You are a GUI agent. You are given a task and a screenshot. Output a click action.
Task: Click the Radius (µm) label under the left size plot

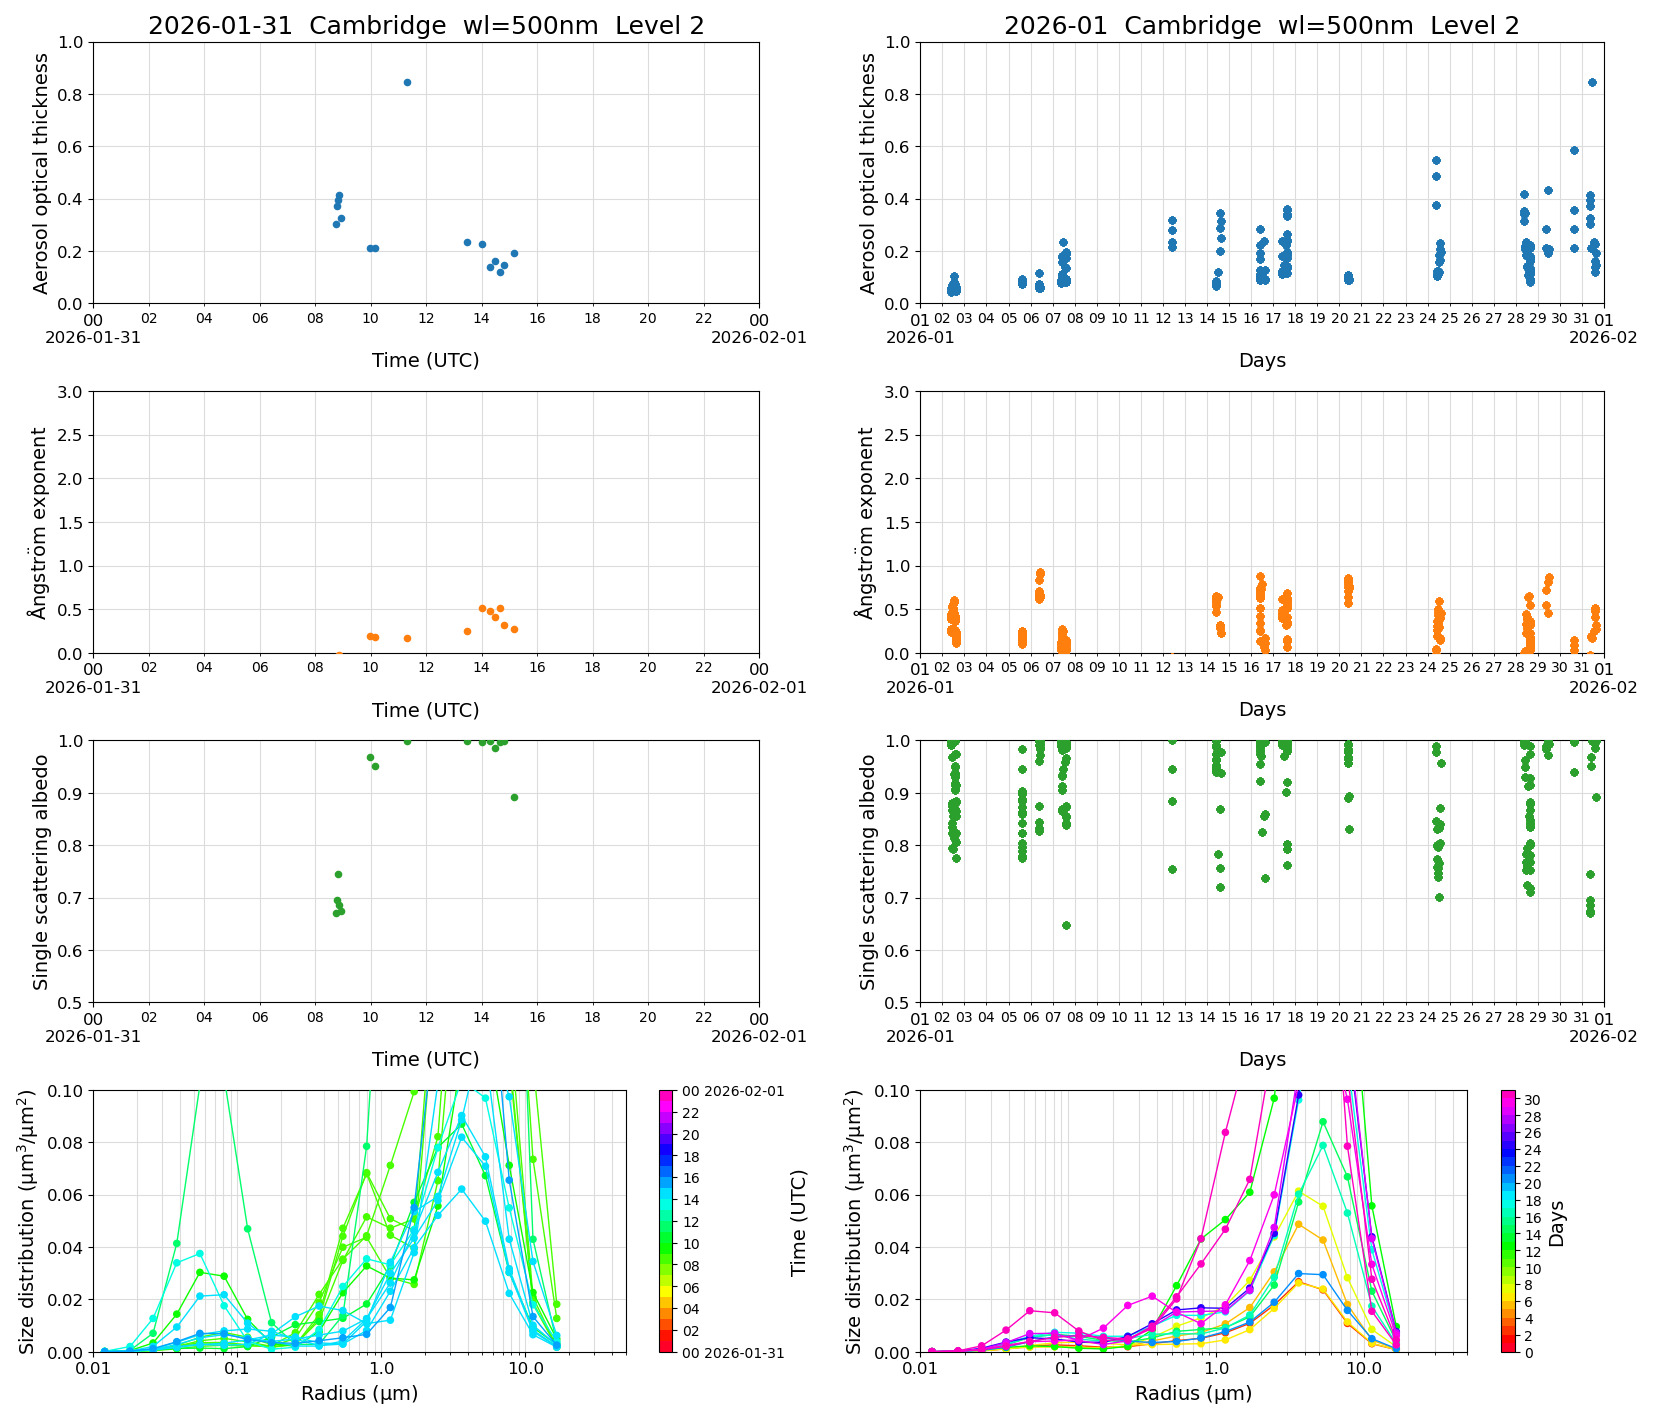[x=360, y=1392]
